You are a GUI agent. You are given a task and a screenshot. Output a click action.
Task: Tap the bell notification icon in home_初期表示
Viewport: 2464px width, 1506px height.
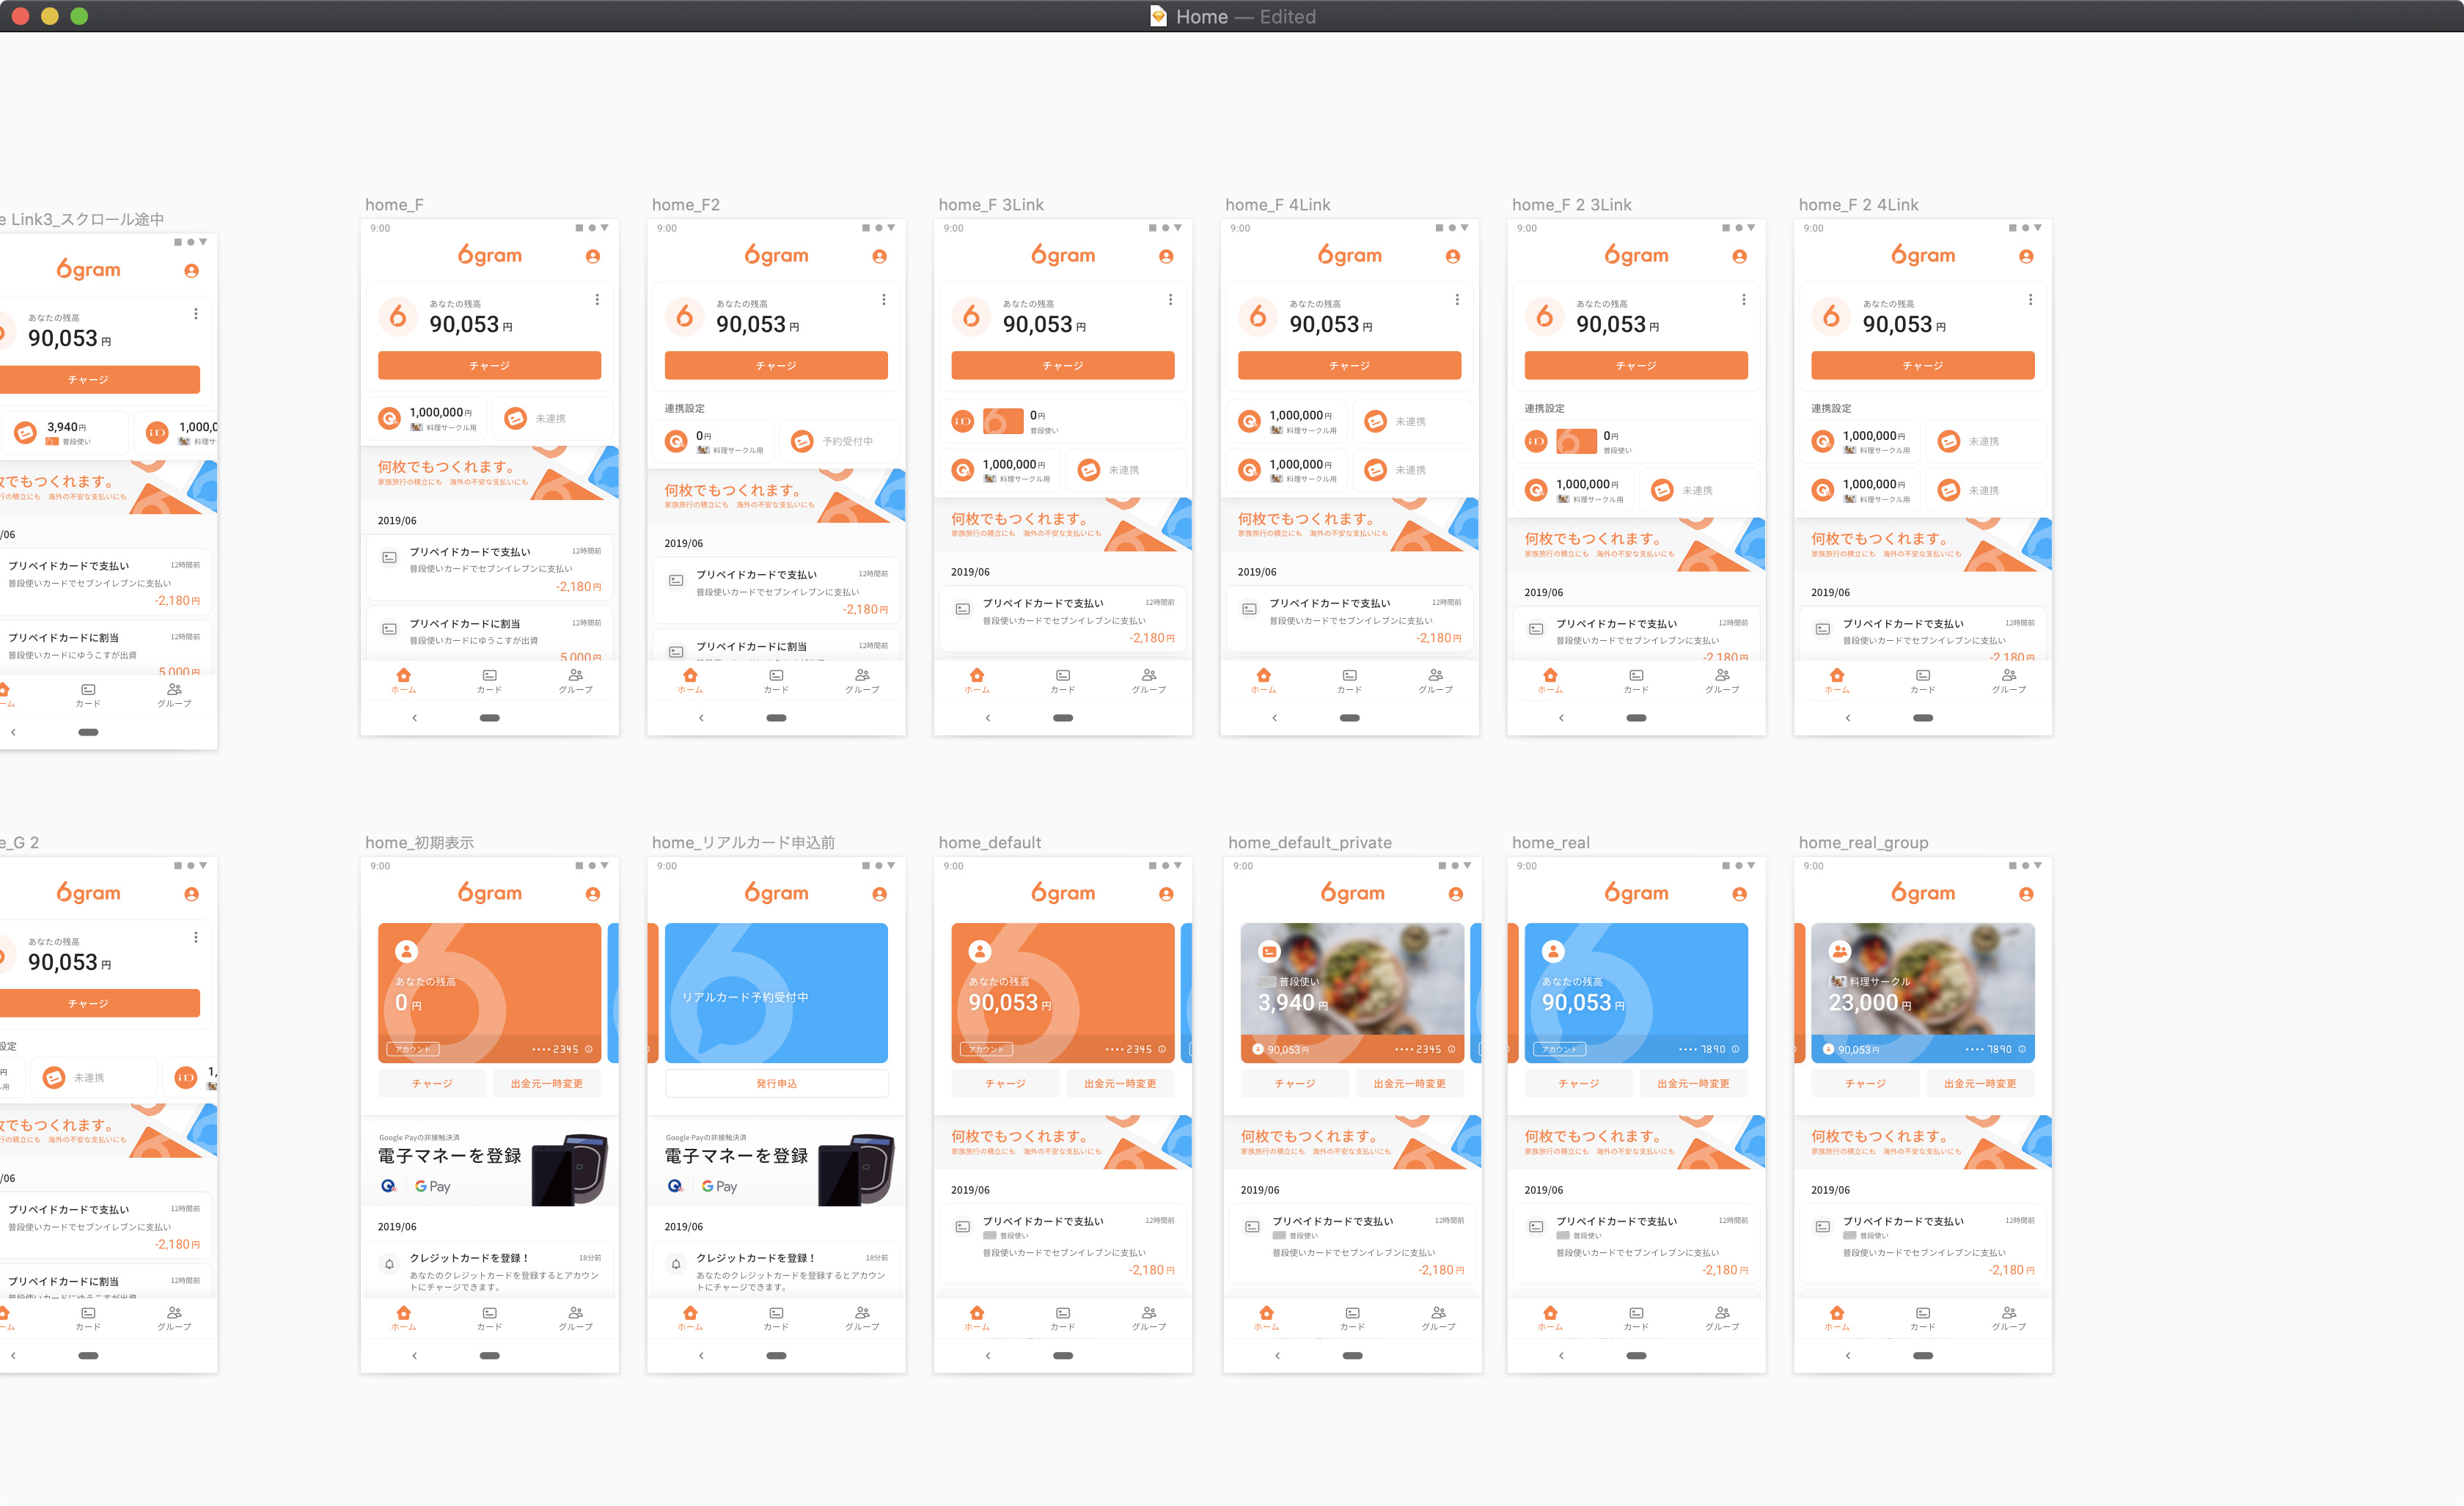(390, 1264)
